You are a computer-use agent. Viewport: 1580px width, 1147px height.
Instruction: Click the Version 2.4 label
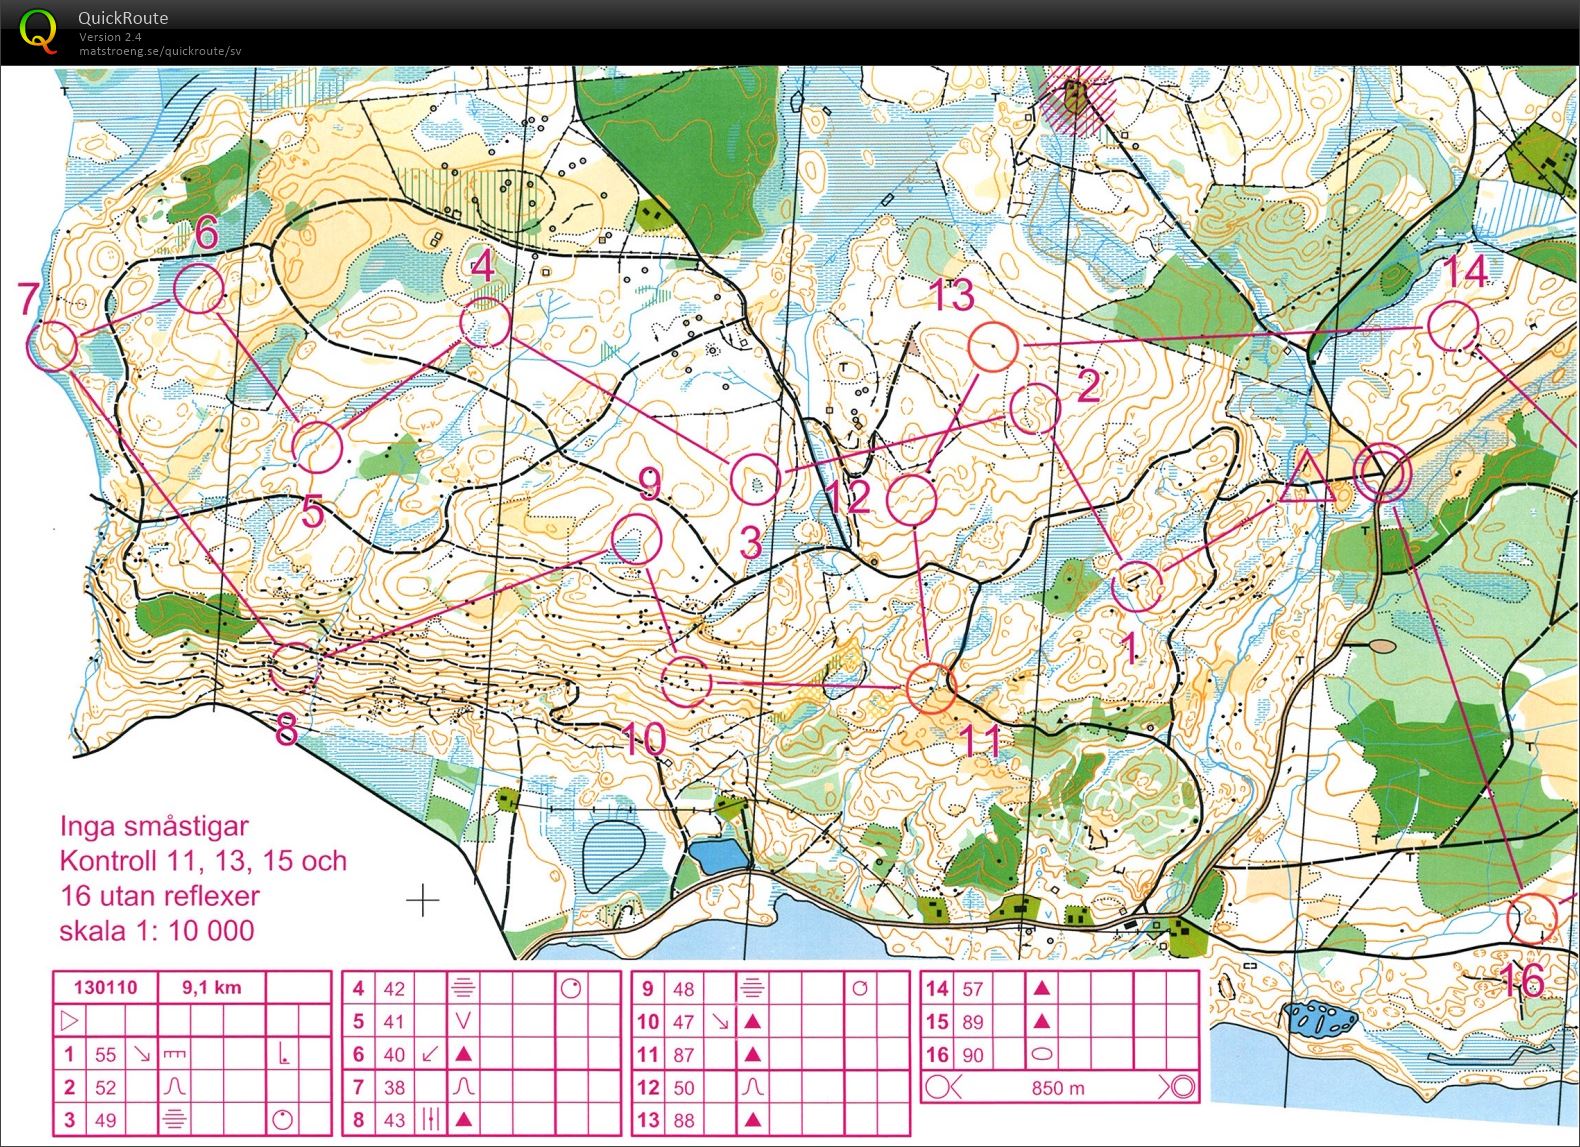click(110, 37)
